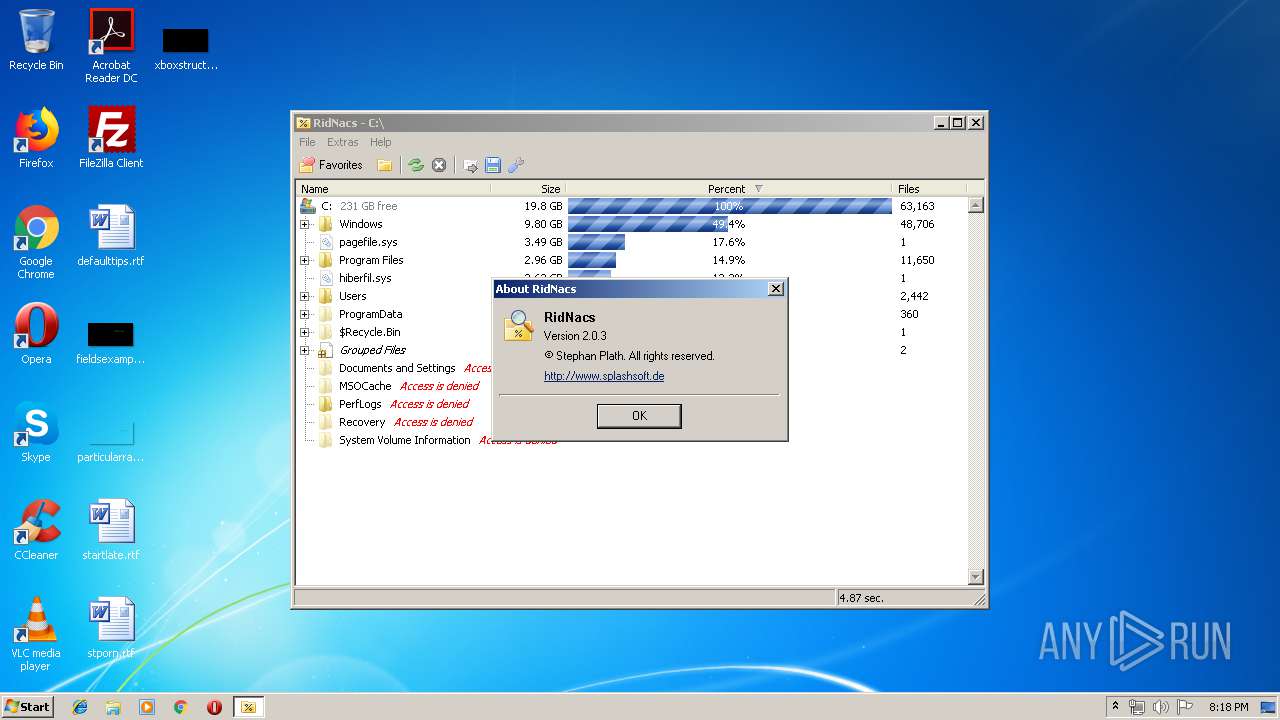Sort by the Files column header

[x=929, y=188]
